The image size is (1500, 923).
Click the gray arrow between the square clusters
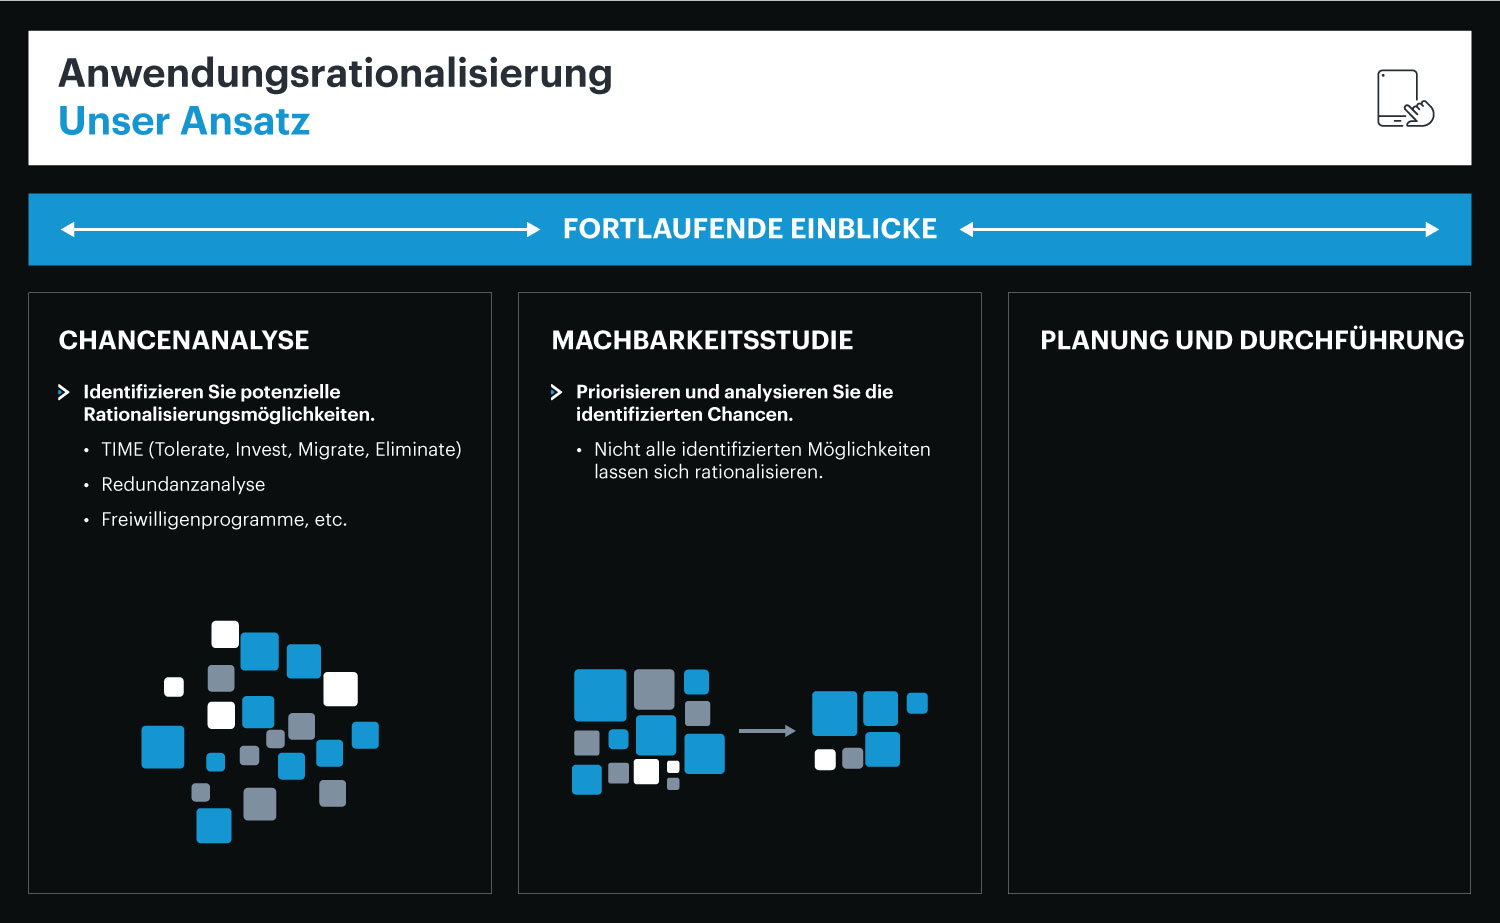click(x=767, y=731)
